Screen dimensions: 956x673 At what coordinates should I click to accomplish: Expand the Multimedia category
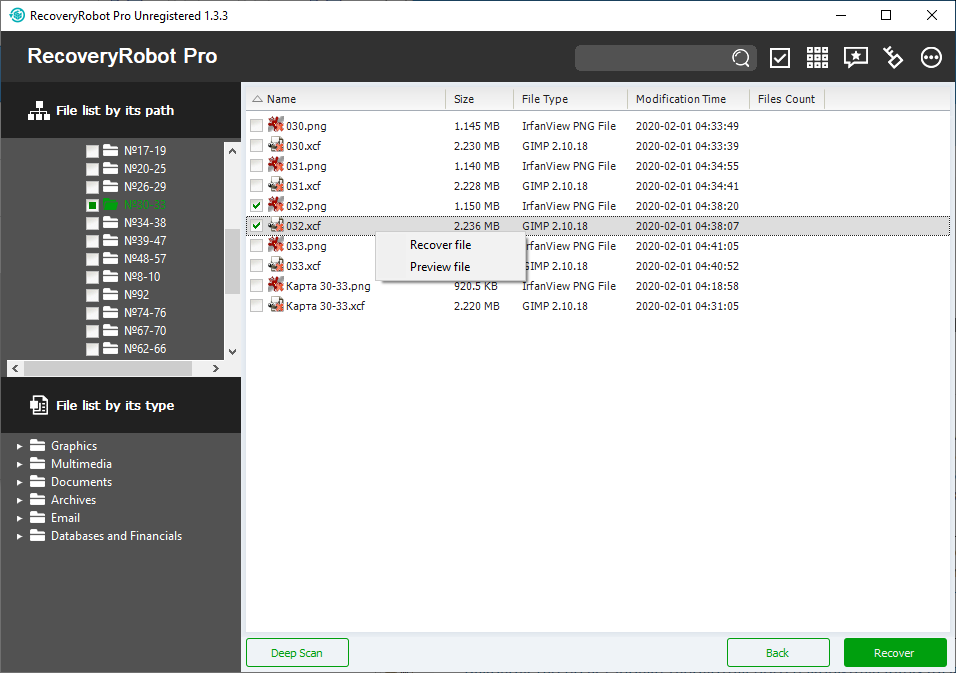click(20, 464)
